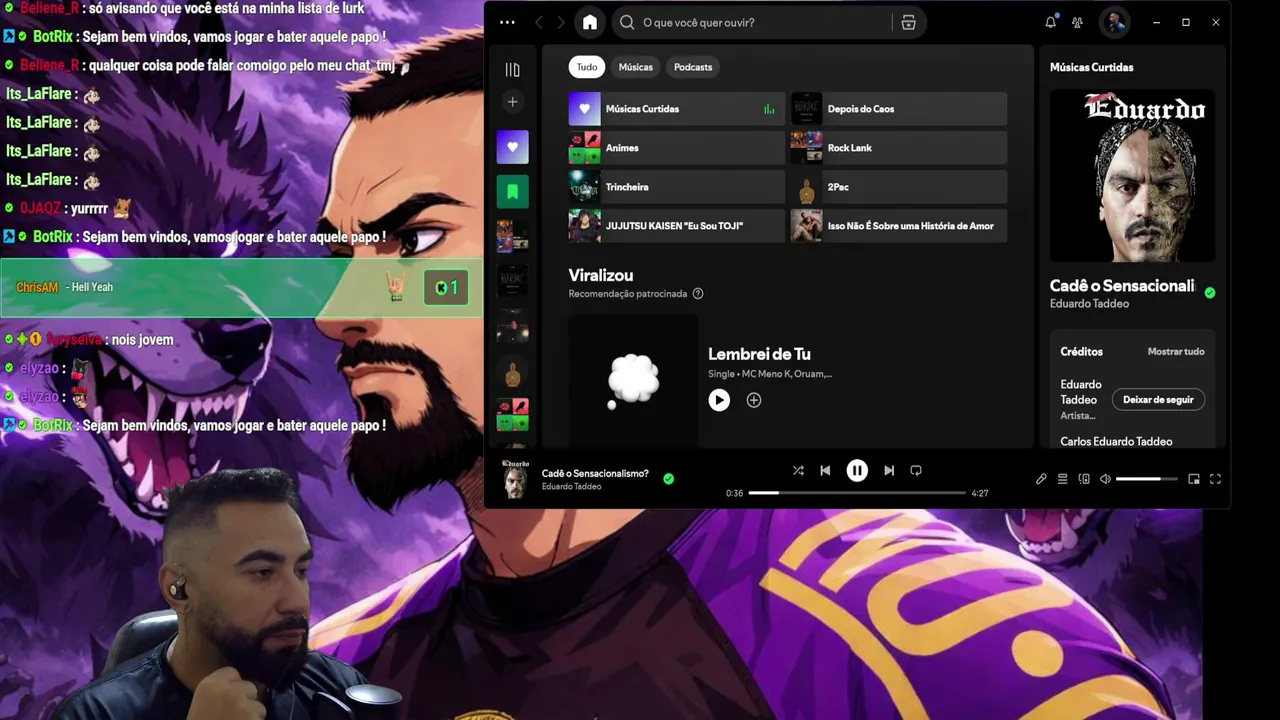The width and height of the screenshot is (1280, 720).
Task: Adjust the volume slider
Action: [1146, 479]
